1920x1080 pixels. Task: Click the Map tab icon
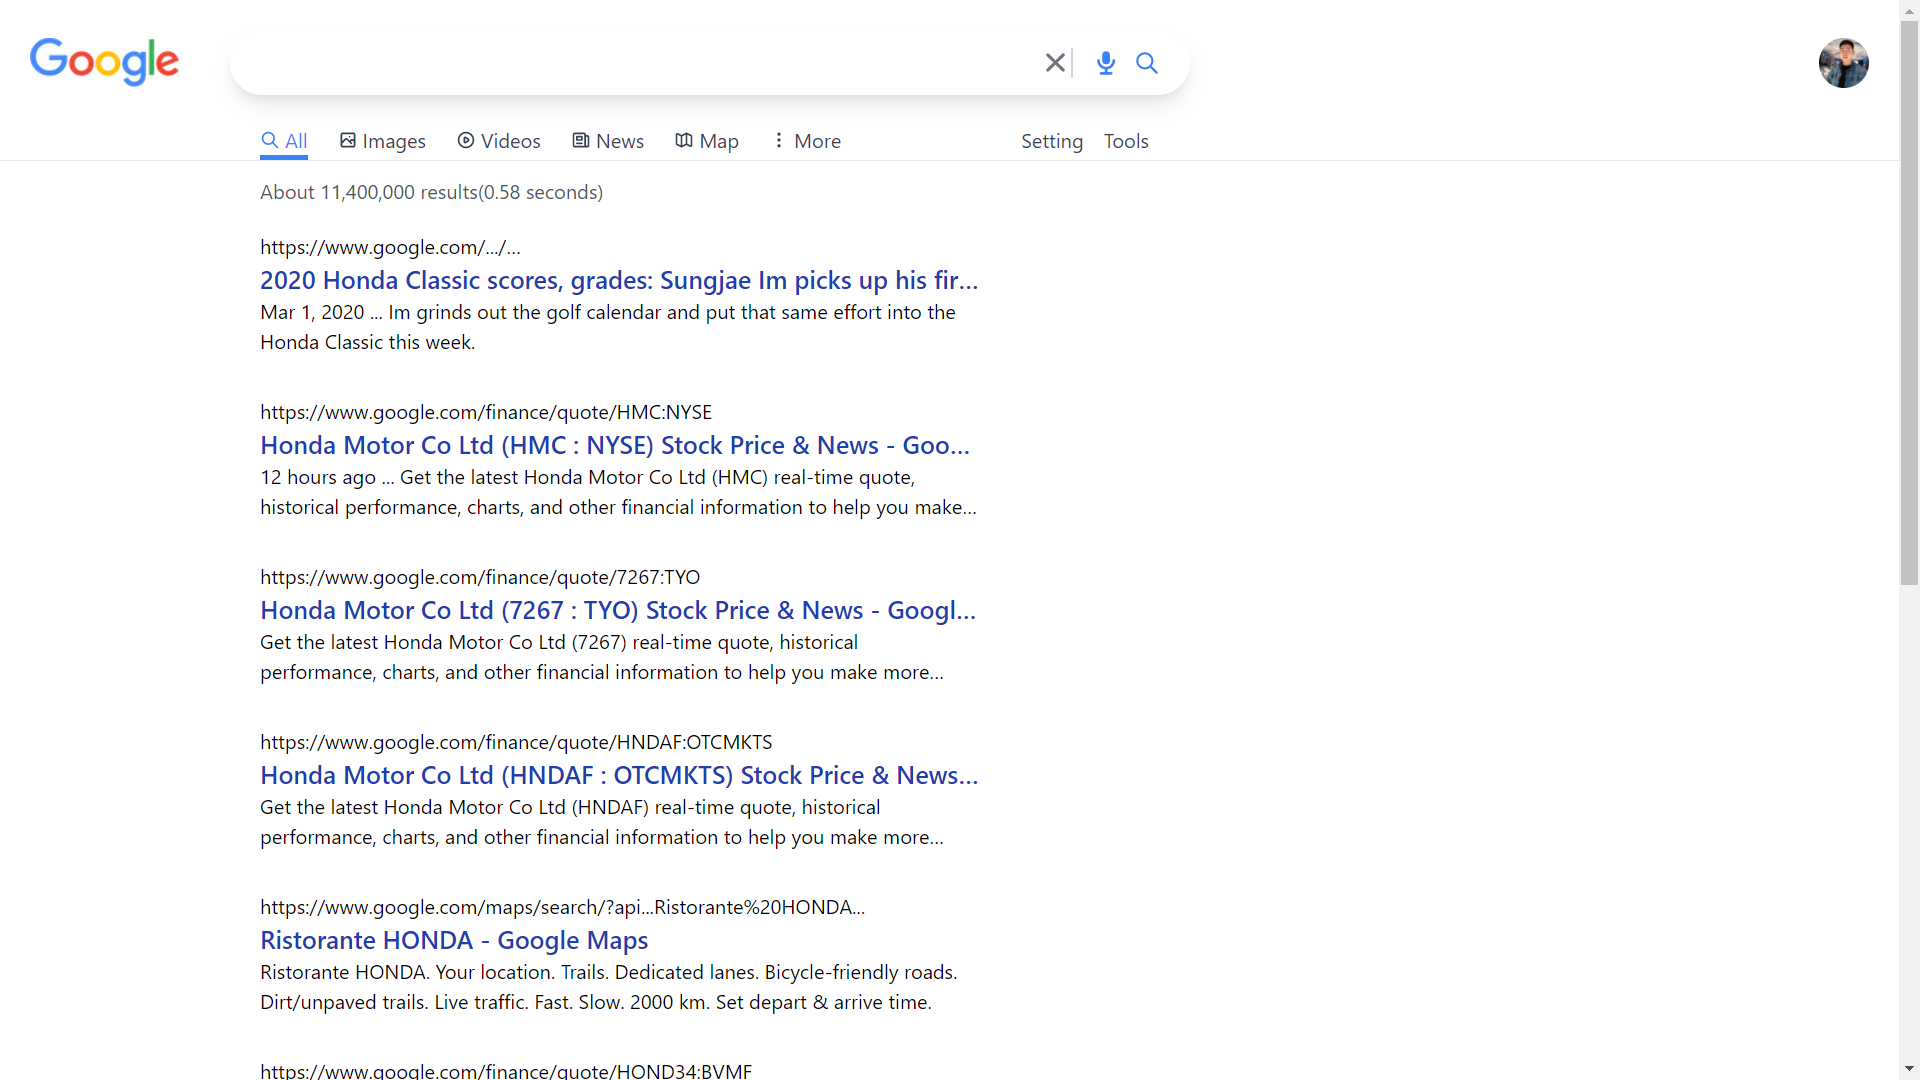pyautogui.click(x=684, y=141)
